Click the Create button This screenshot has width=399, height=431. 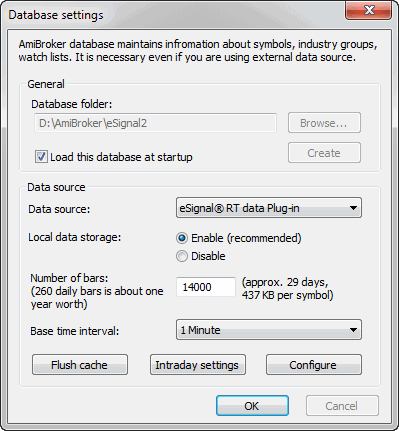pos(324,153)
